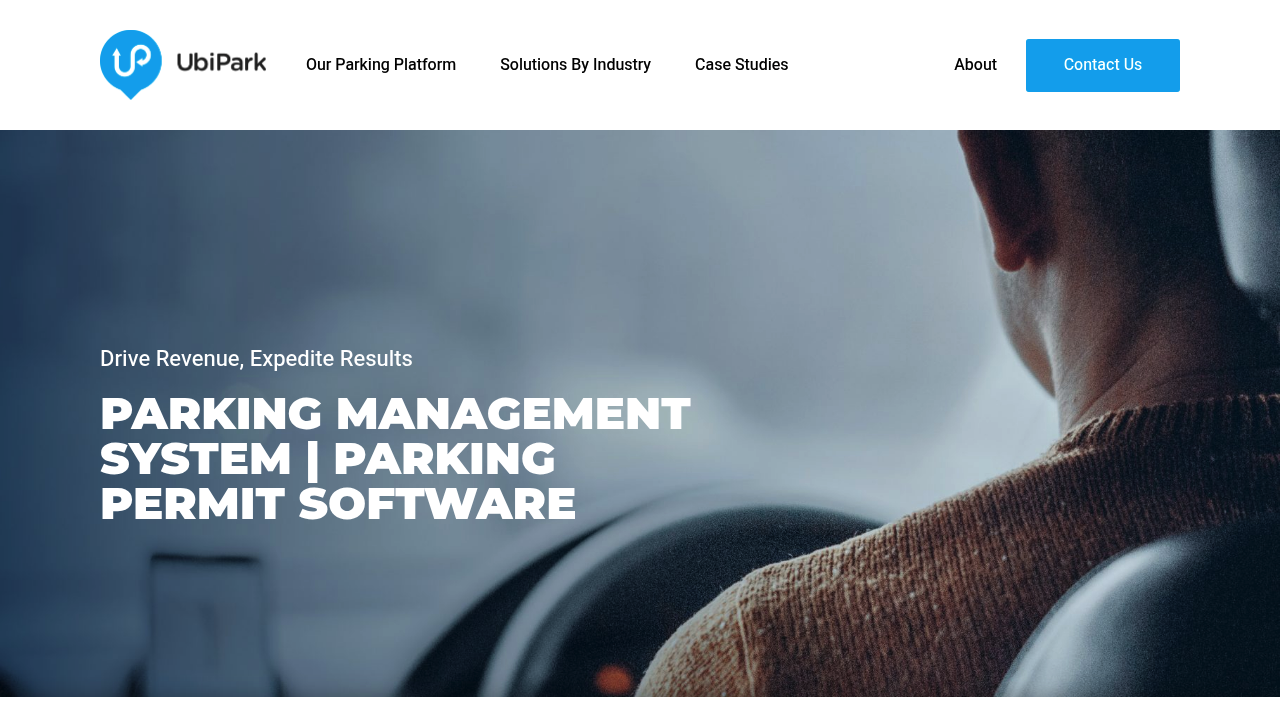The image size is (1280, 720).
Task: Click the Expedite Results text
Action: [331, 357]
